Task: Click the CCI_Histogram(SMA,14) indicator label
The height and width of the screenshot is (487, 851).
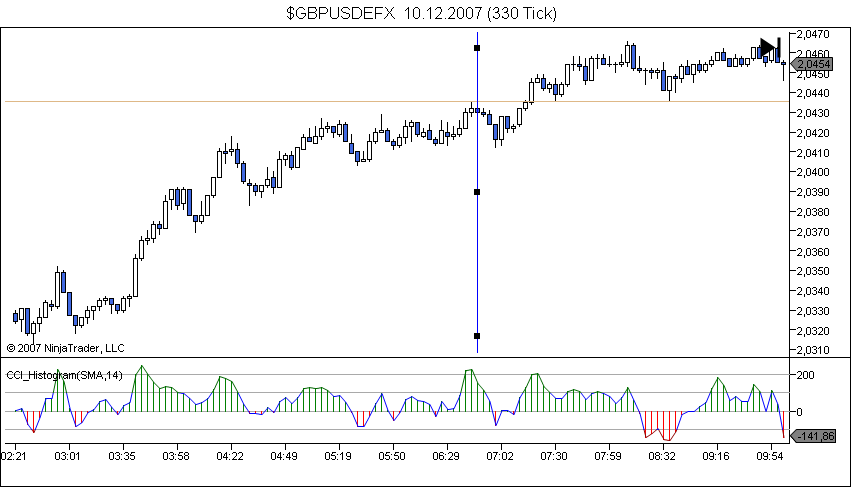Action: point(64,375)
